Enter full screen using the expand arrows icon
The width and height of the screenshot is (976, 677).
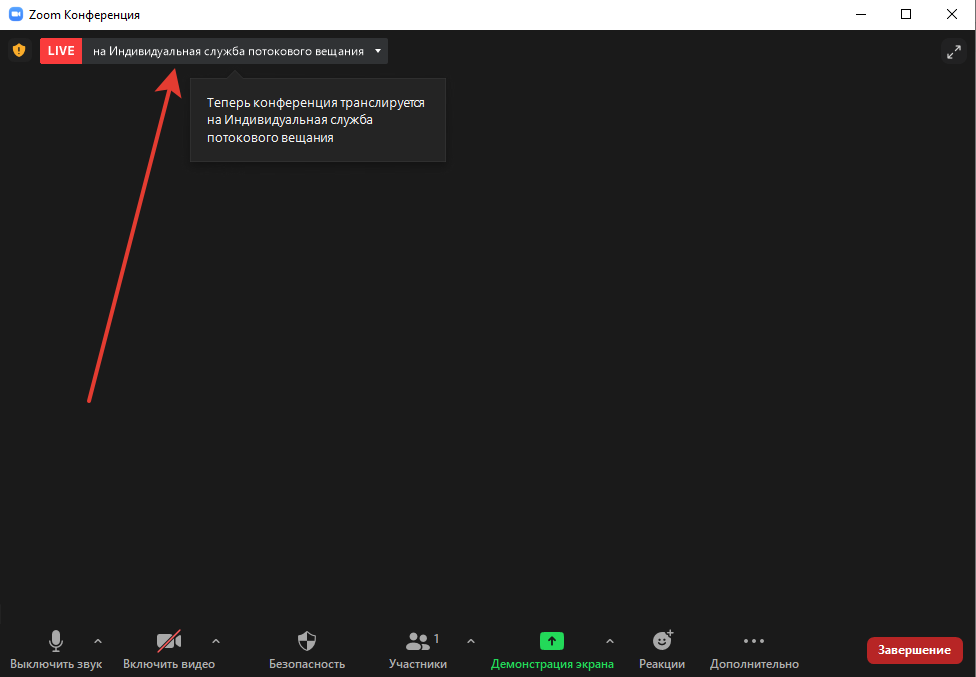click(x=954, y=52)
